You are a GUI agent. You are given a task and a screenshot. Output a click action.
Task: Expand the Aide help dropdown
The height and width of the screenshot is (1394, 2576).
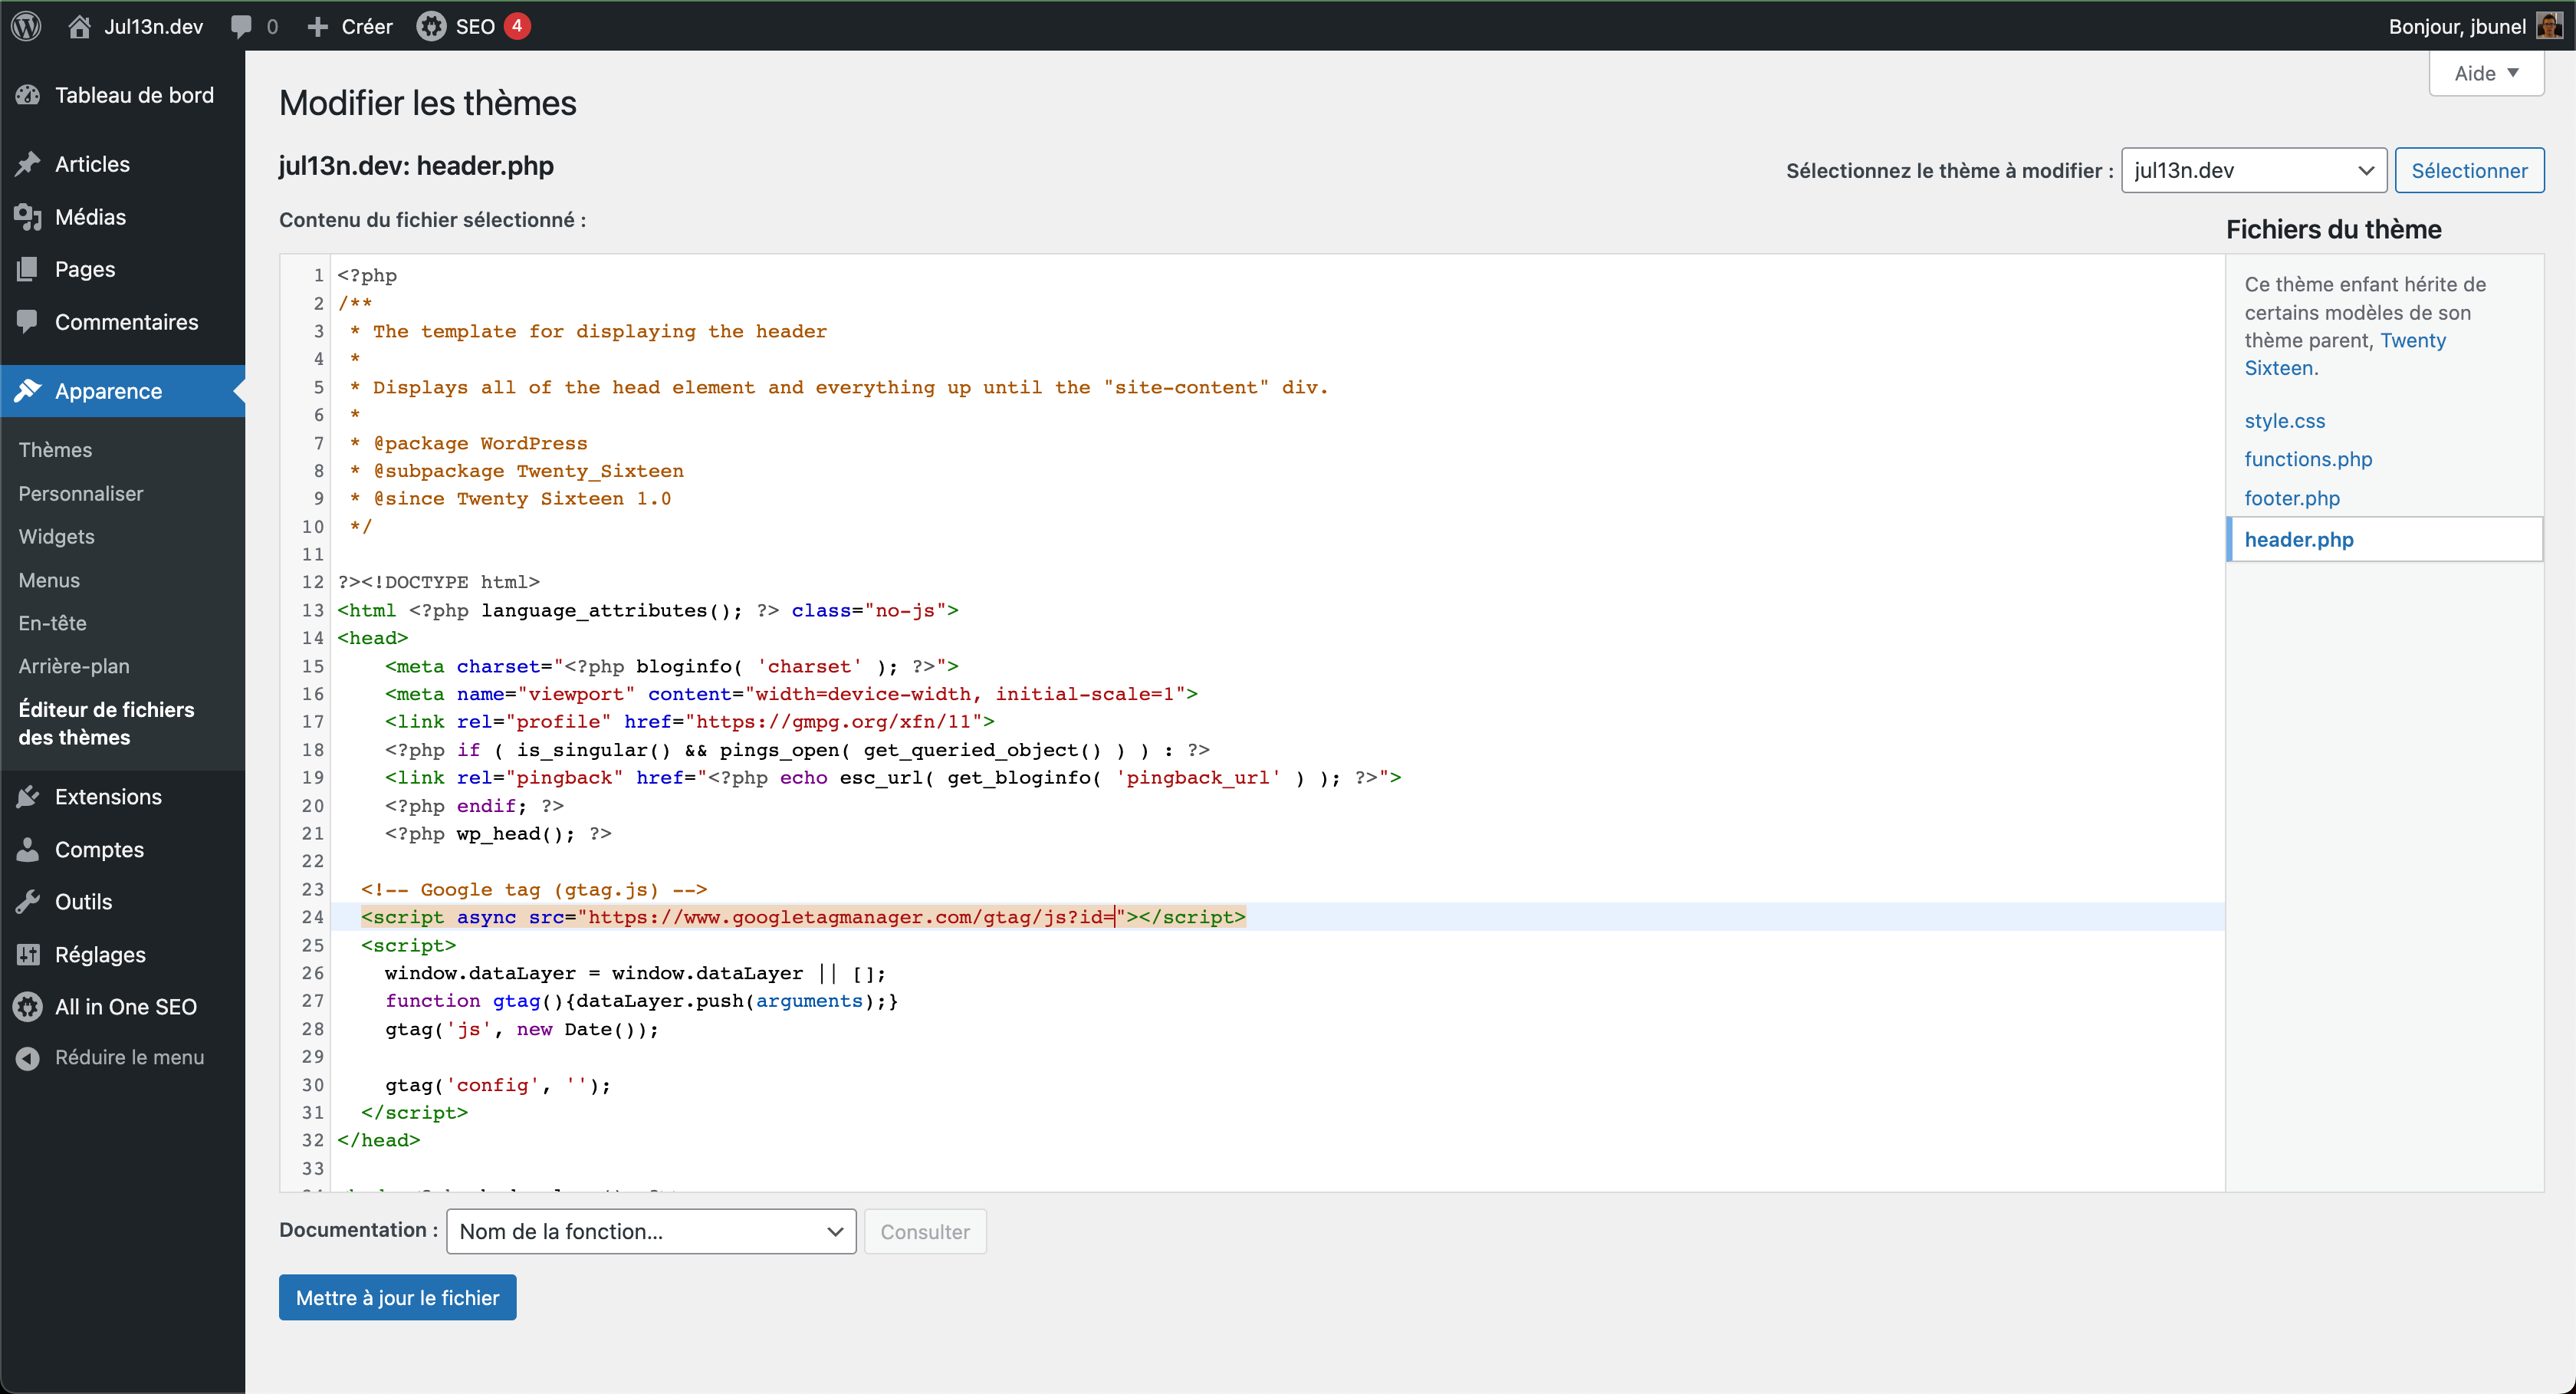(x=2486, y=73)
